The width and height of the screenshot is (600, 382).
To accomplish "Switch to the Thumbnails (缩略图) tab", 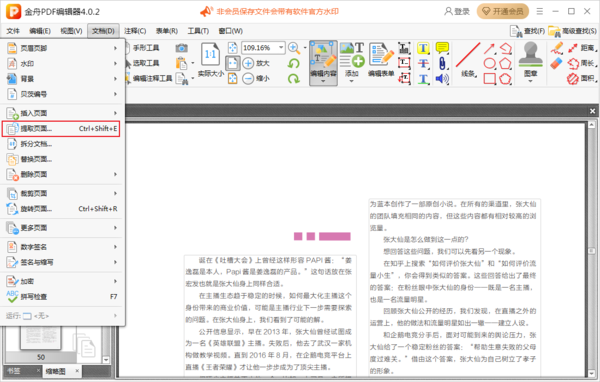I will click(x=56, y=371).
